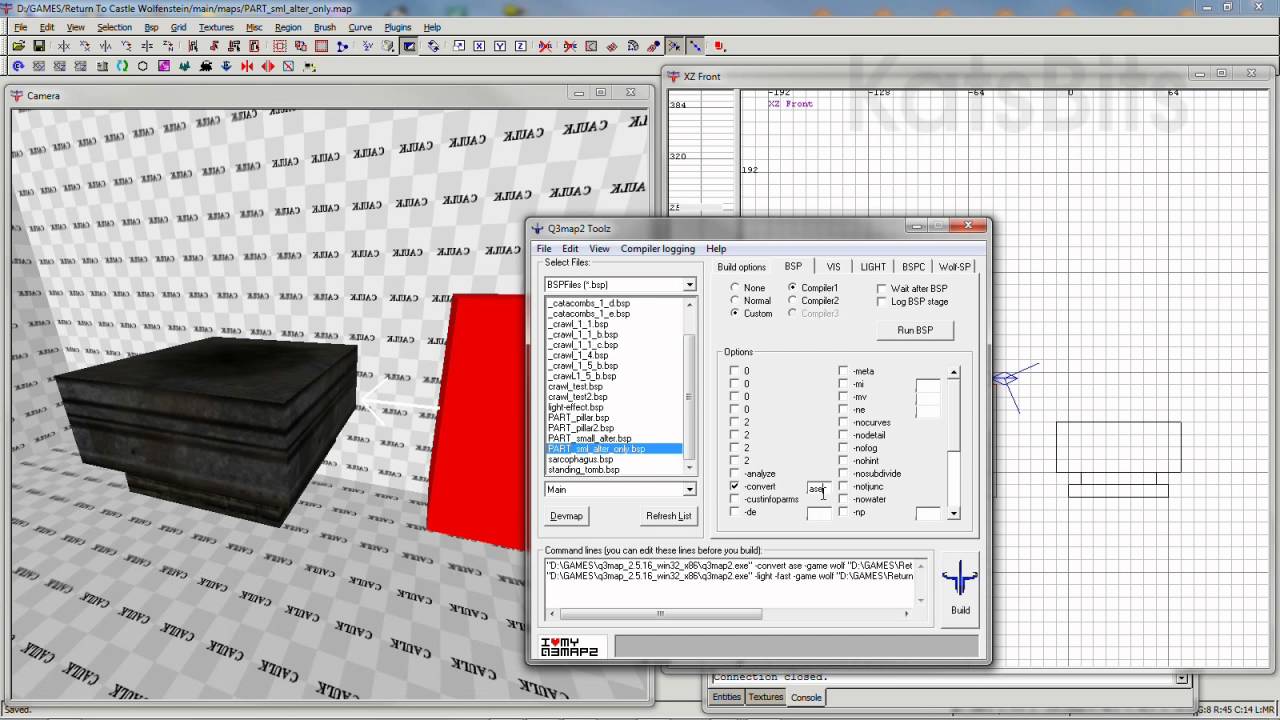The image size is (1280, 720).
Task: Activate the Clipper tool icon
Action: pos(342,46)
